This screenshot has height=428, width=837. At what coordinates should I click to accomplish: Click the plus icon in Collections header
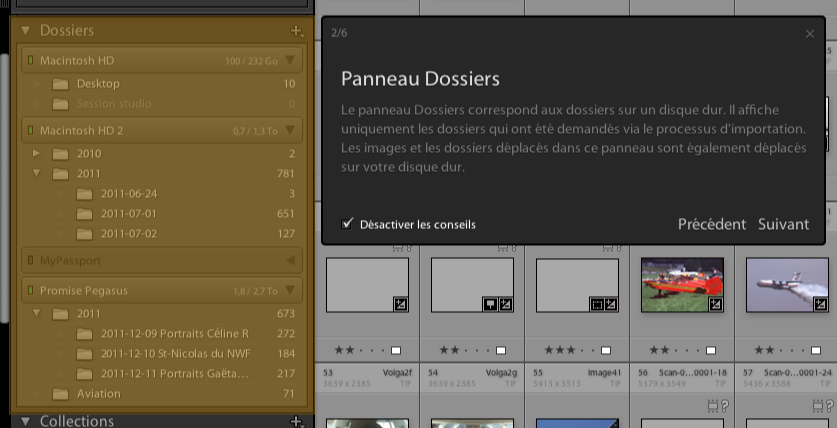point(297,422)
